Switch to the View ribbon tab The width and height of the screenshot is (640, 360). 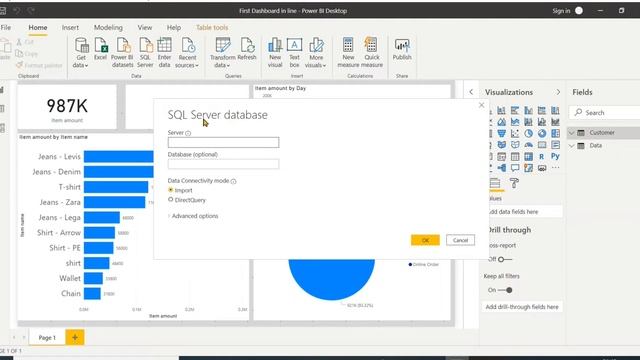(144, 27)
